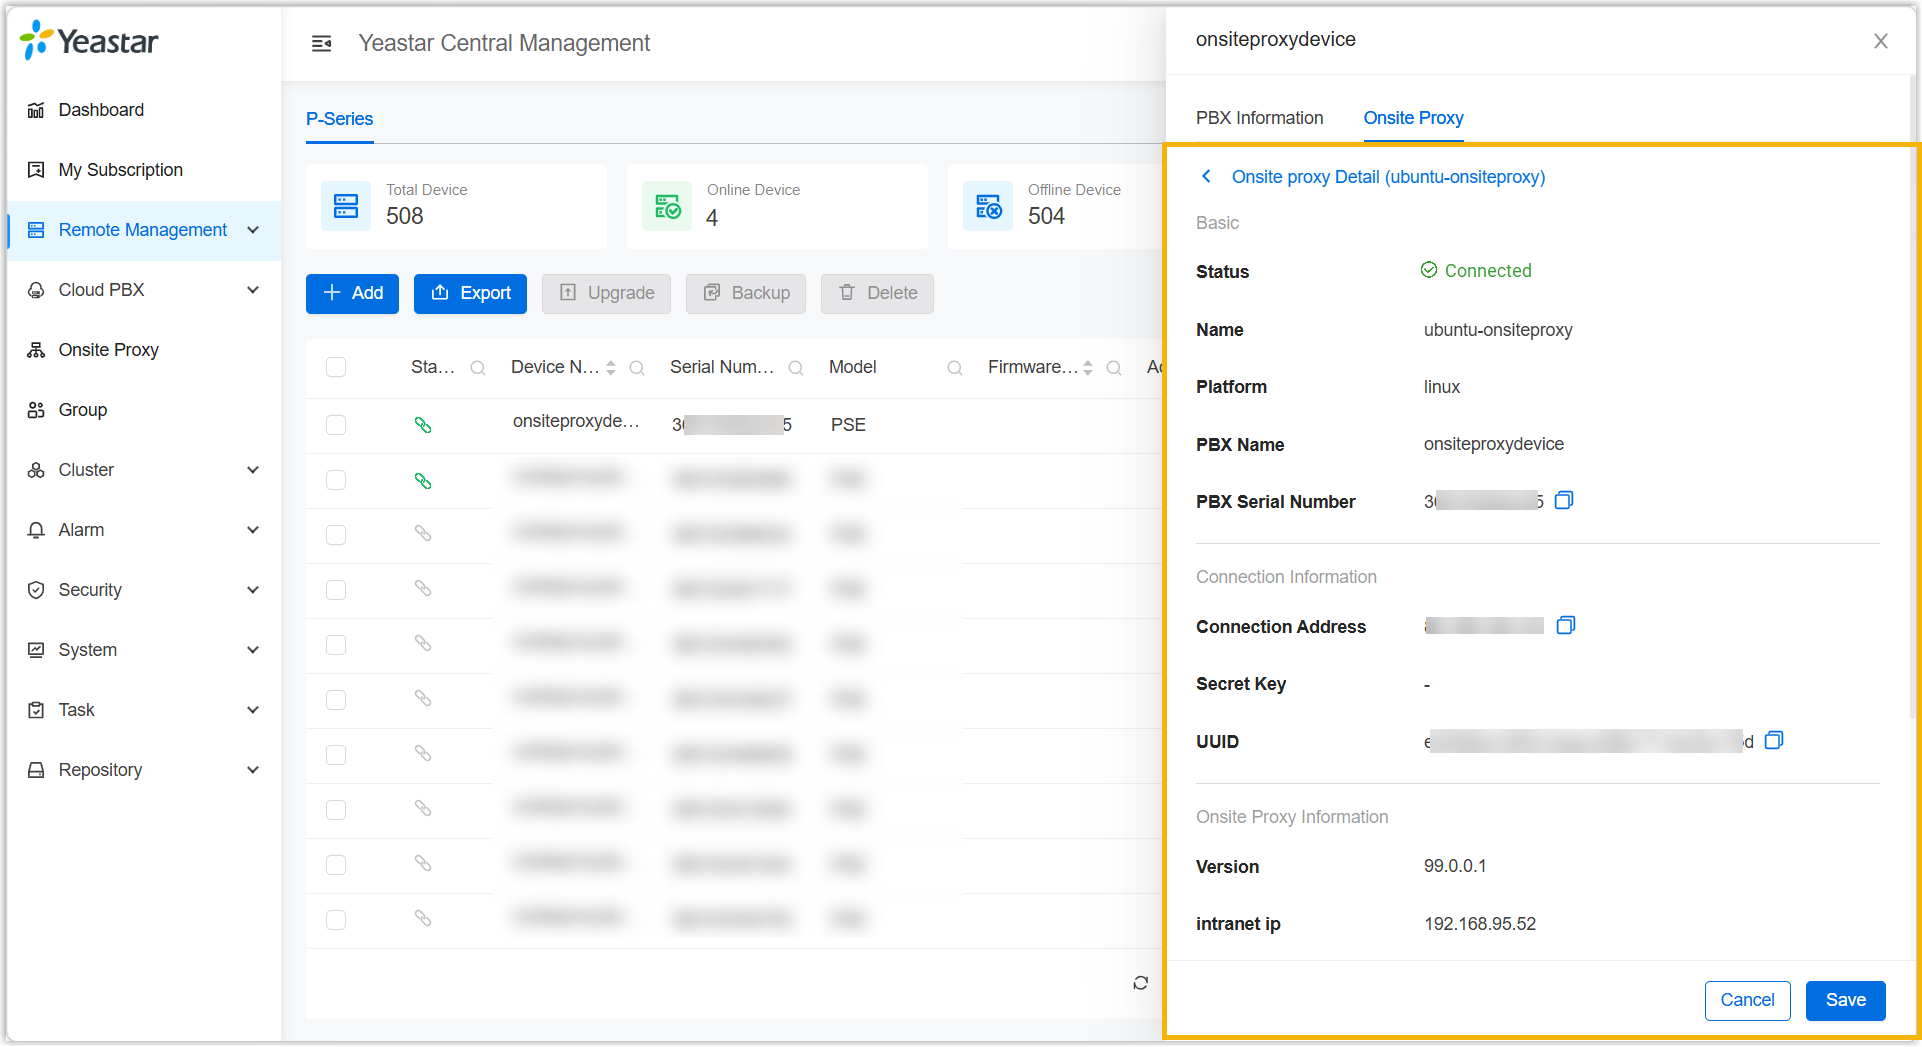This screenshot has width=1922, height=1047.
Task: Switch to the PBX Information tab
Action: 1259,118
